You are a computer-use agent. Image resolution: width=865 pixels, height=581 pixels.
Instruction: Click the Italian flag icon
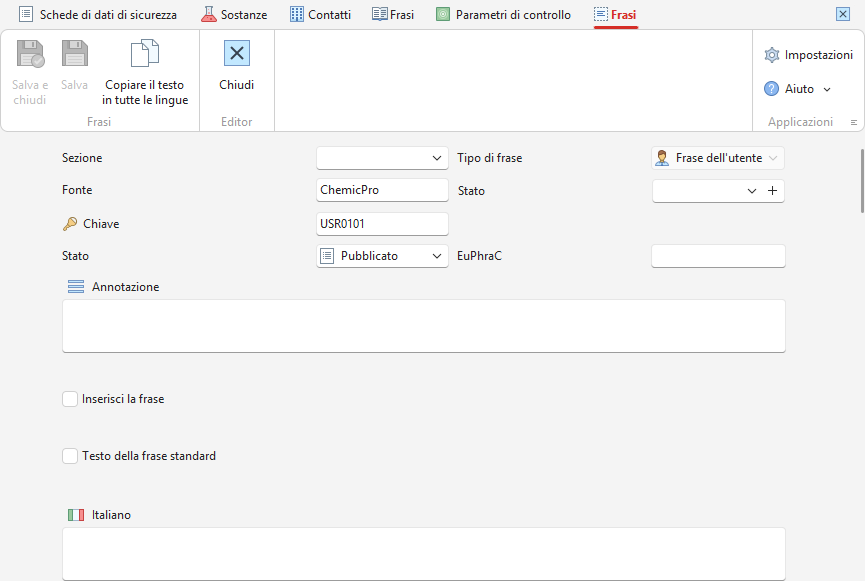(x=76, y=515)
